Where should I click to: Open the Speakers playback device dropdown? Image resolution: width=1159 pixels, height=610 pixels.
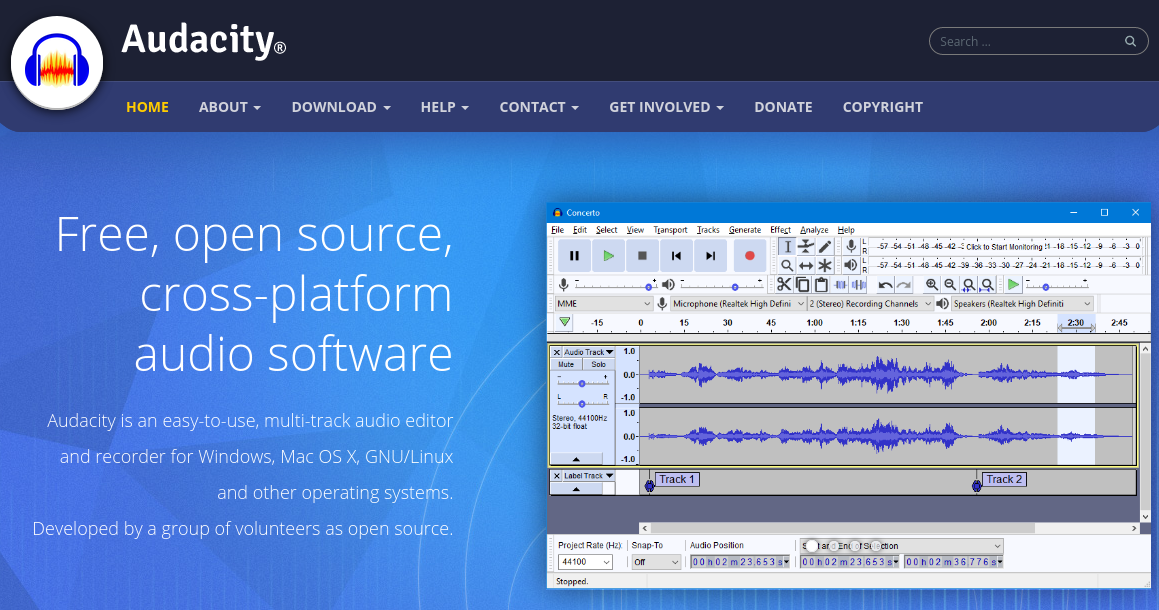[1022, 304]
